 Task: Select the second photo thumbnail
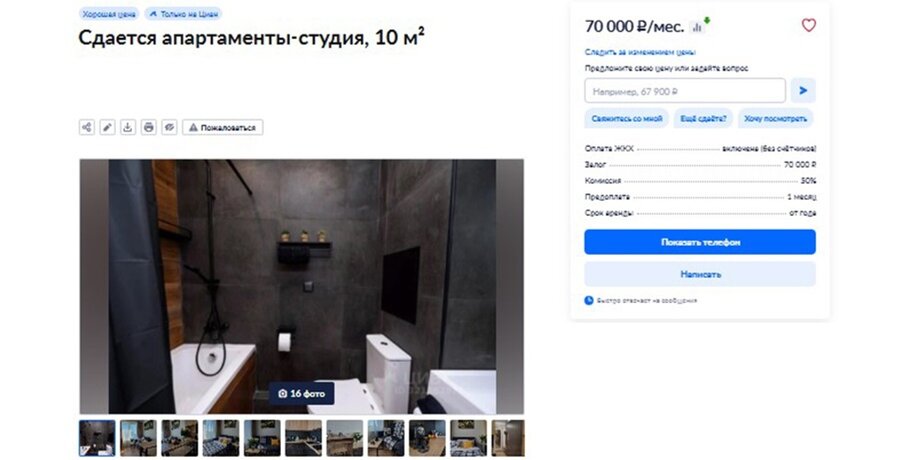[138, 438]
